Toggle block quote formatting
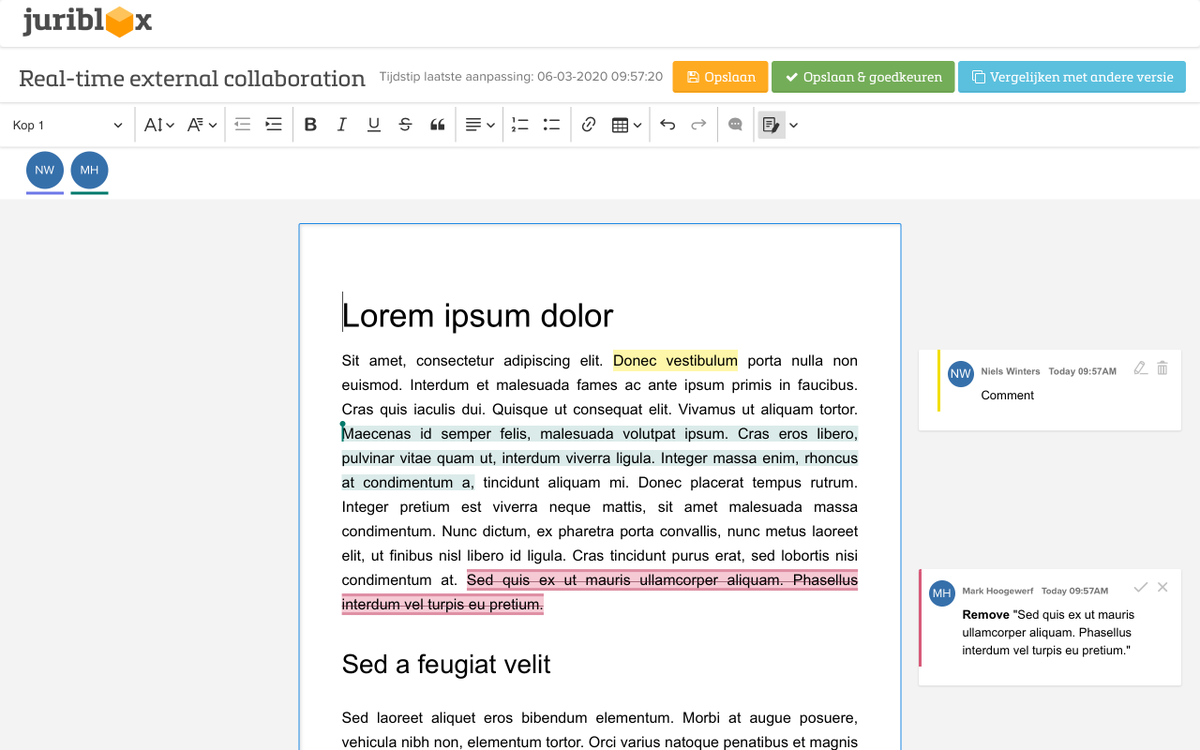 tap(437, 125)
